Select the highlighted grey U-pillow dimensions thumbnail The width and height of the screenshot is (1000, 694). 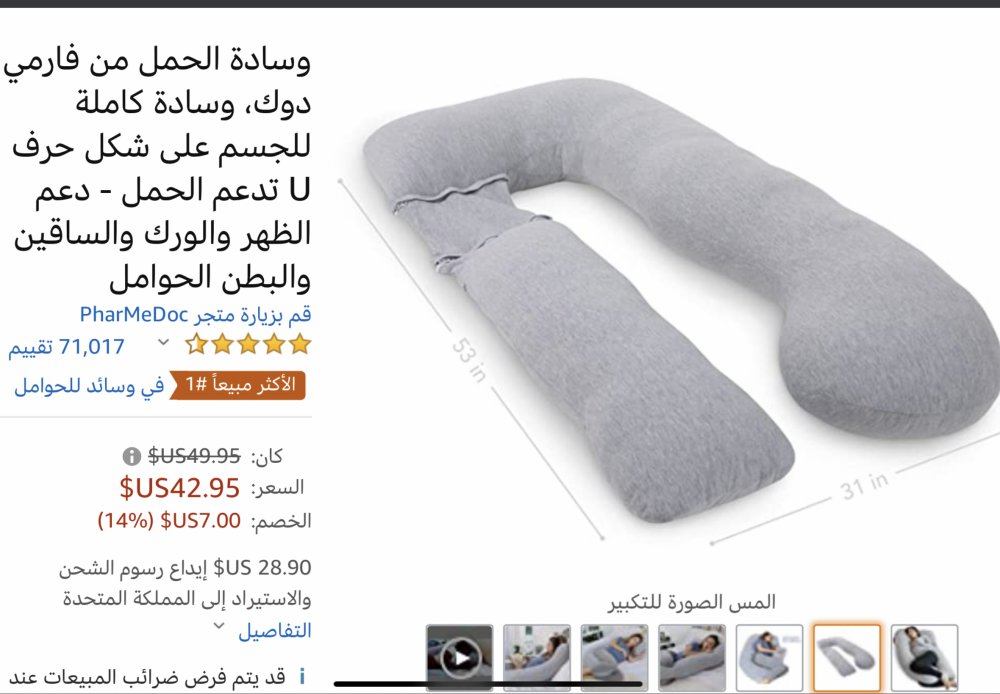pos(847,658)
